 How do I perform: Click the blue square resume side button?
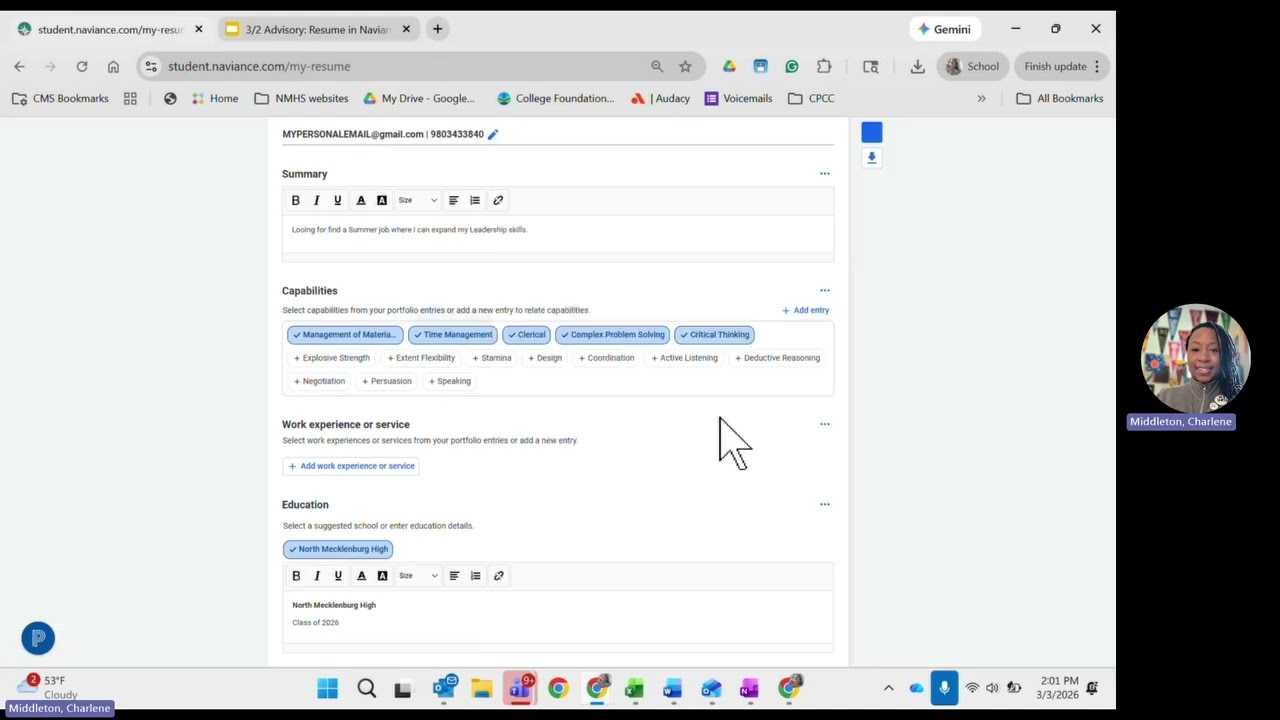point(872,133)
